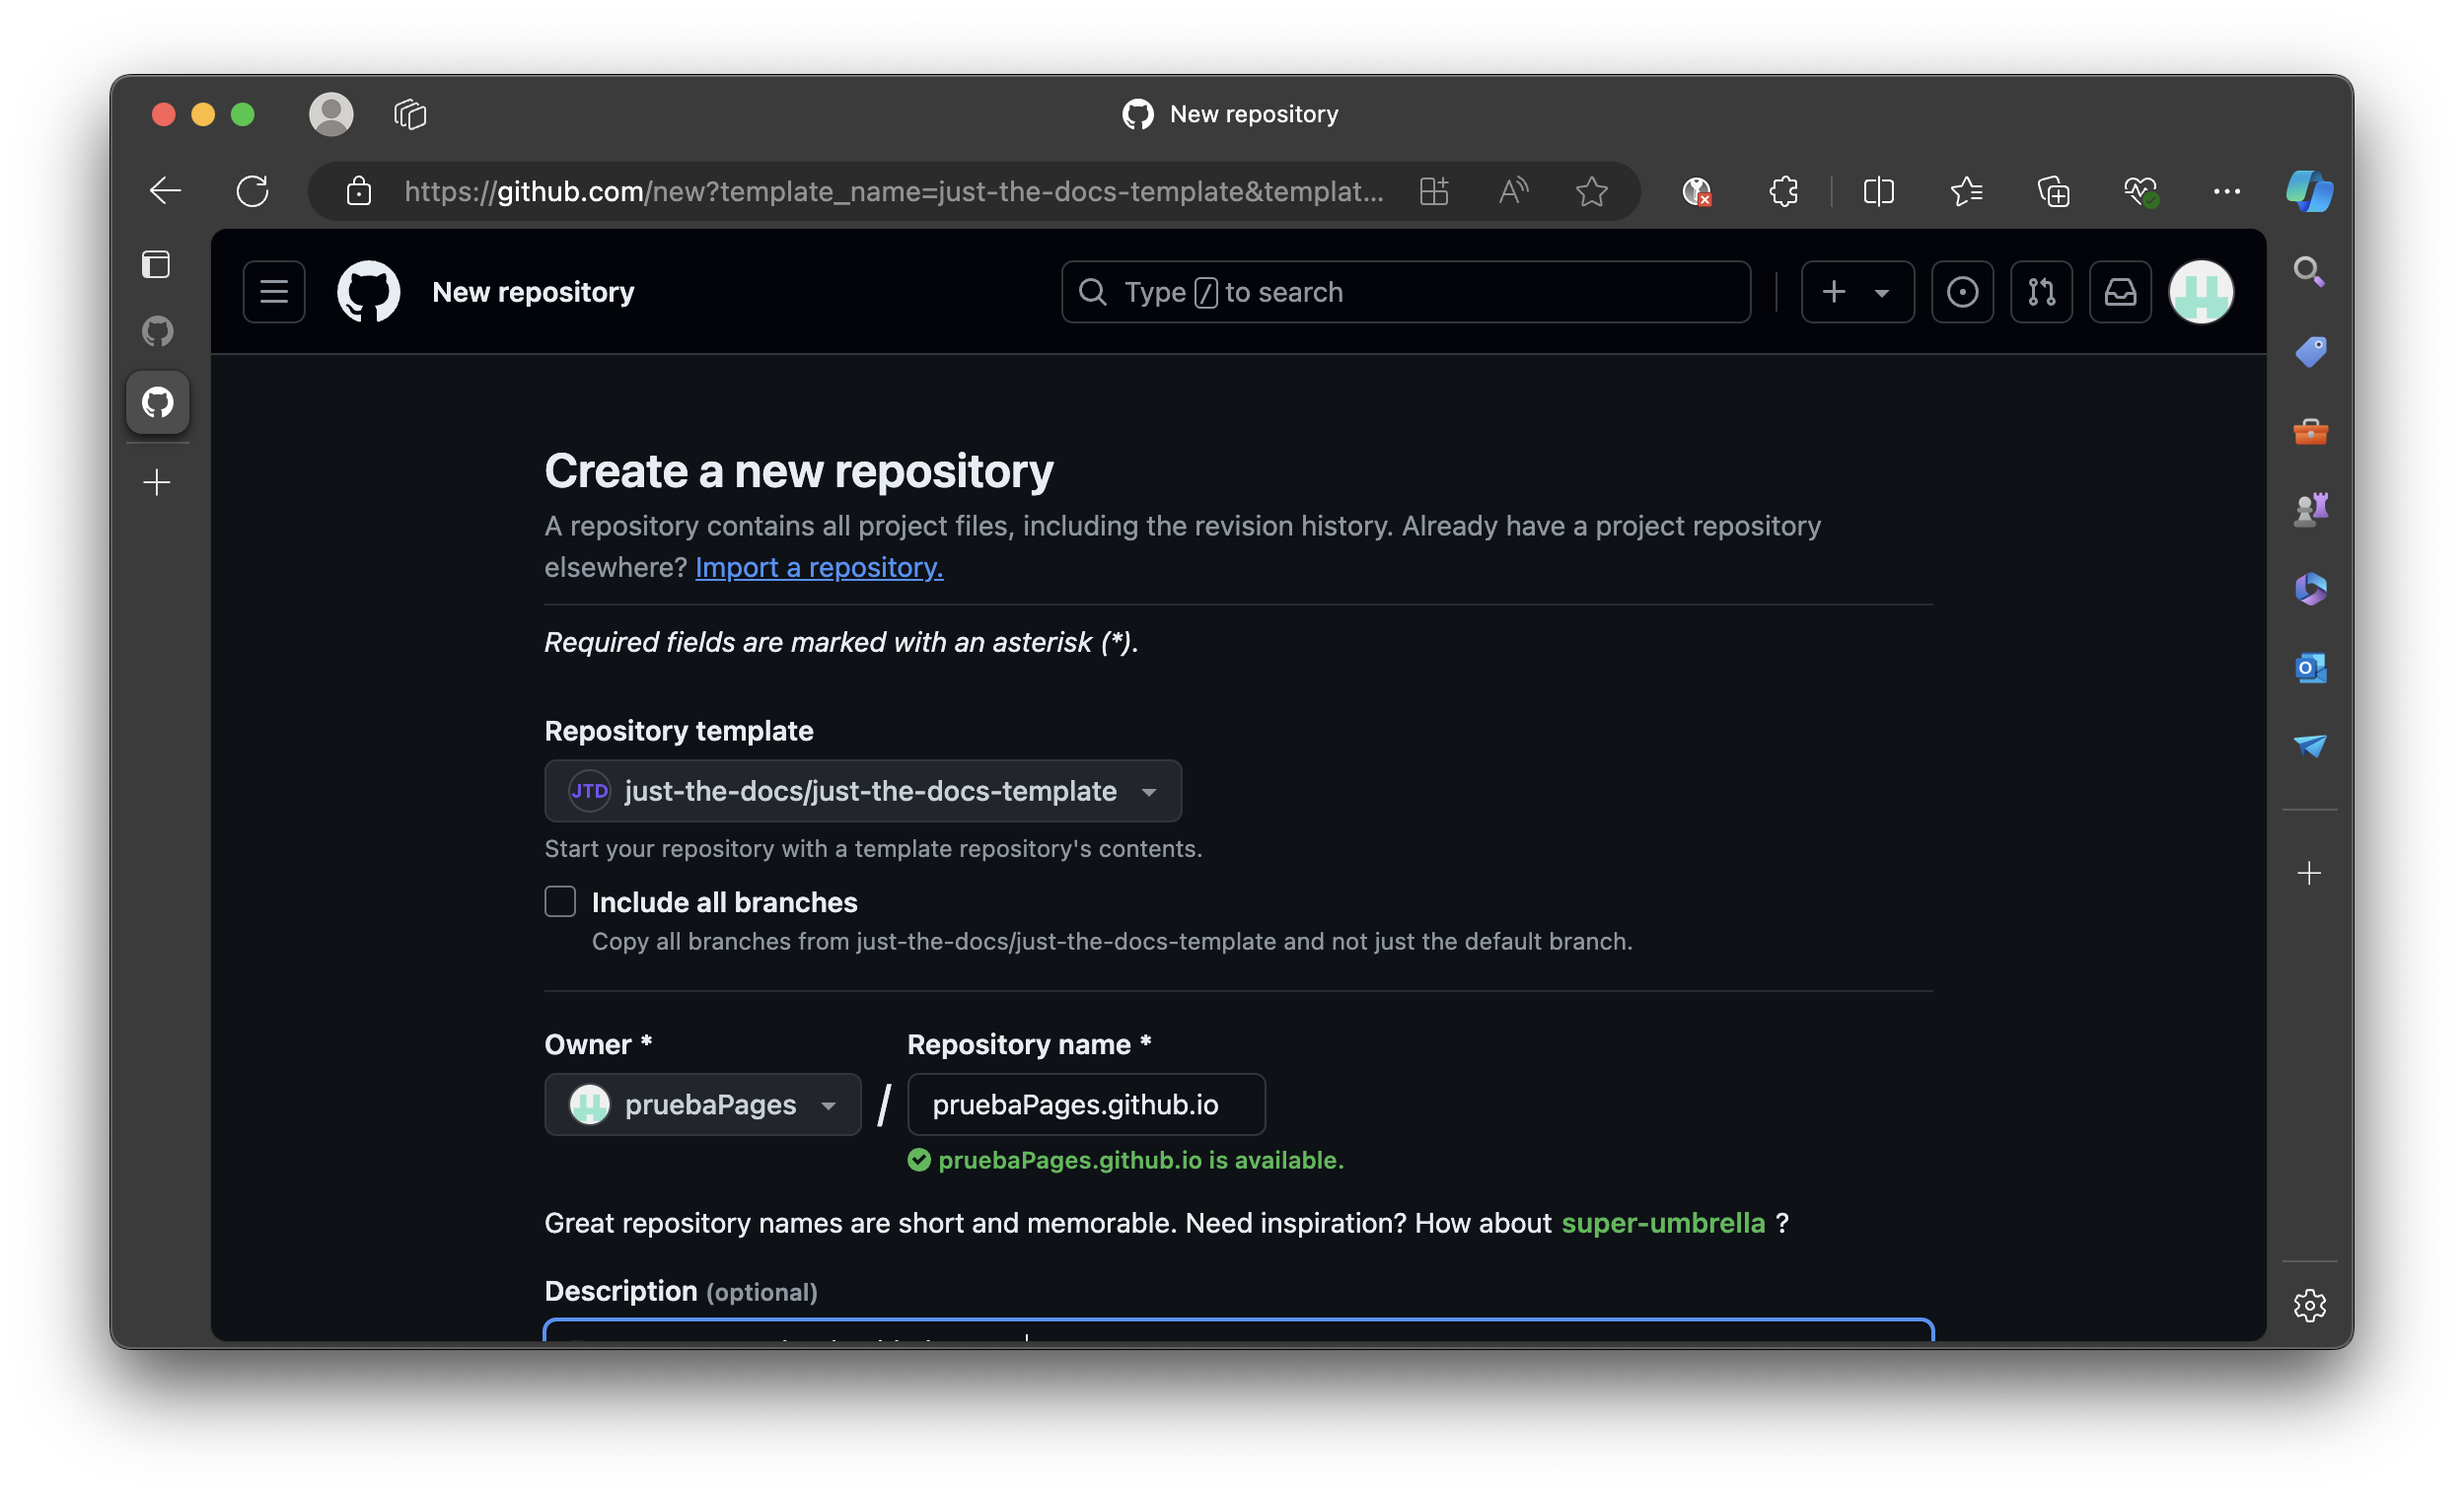
Task: Open the browser extensions puzzle icon
Action: [1783, 191]
